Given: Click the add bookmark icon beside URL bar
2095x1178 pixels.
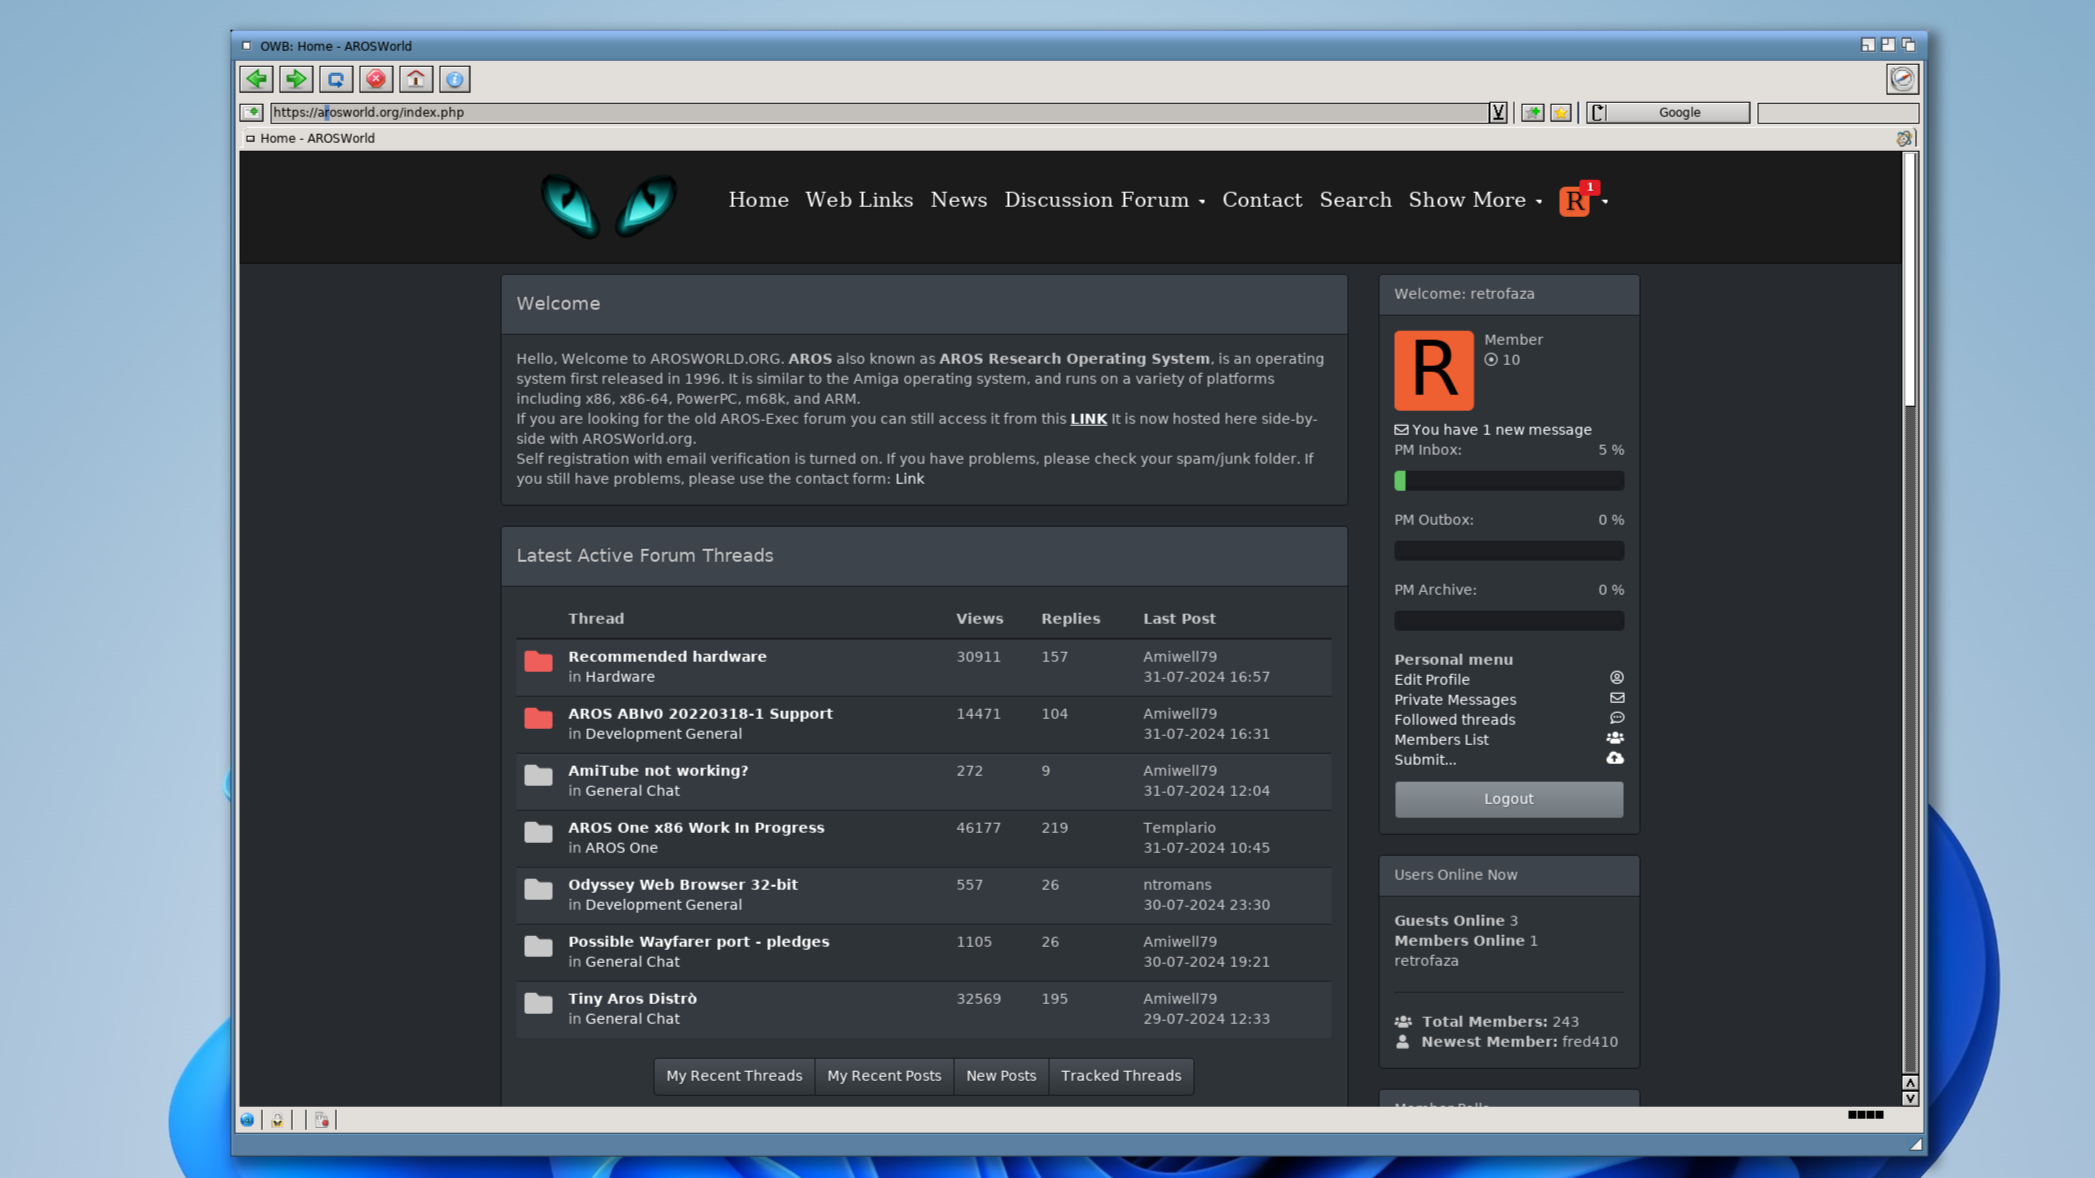Looking at the screenshot, I should [1532, 112].
